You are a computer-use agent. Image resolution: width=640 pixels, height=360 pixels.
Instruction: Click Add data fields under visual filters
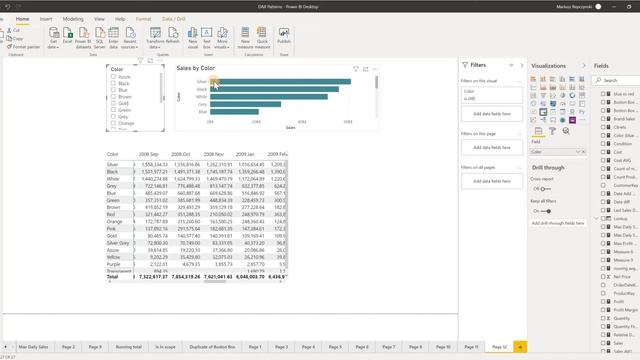(x=492, y=114)
